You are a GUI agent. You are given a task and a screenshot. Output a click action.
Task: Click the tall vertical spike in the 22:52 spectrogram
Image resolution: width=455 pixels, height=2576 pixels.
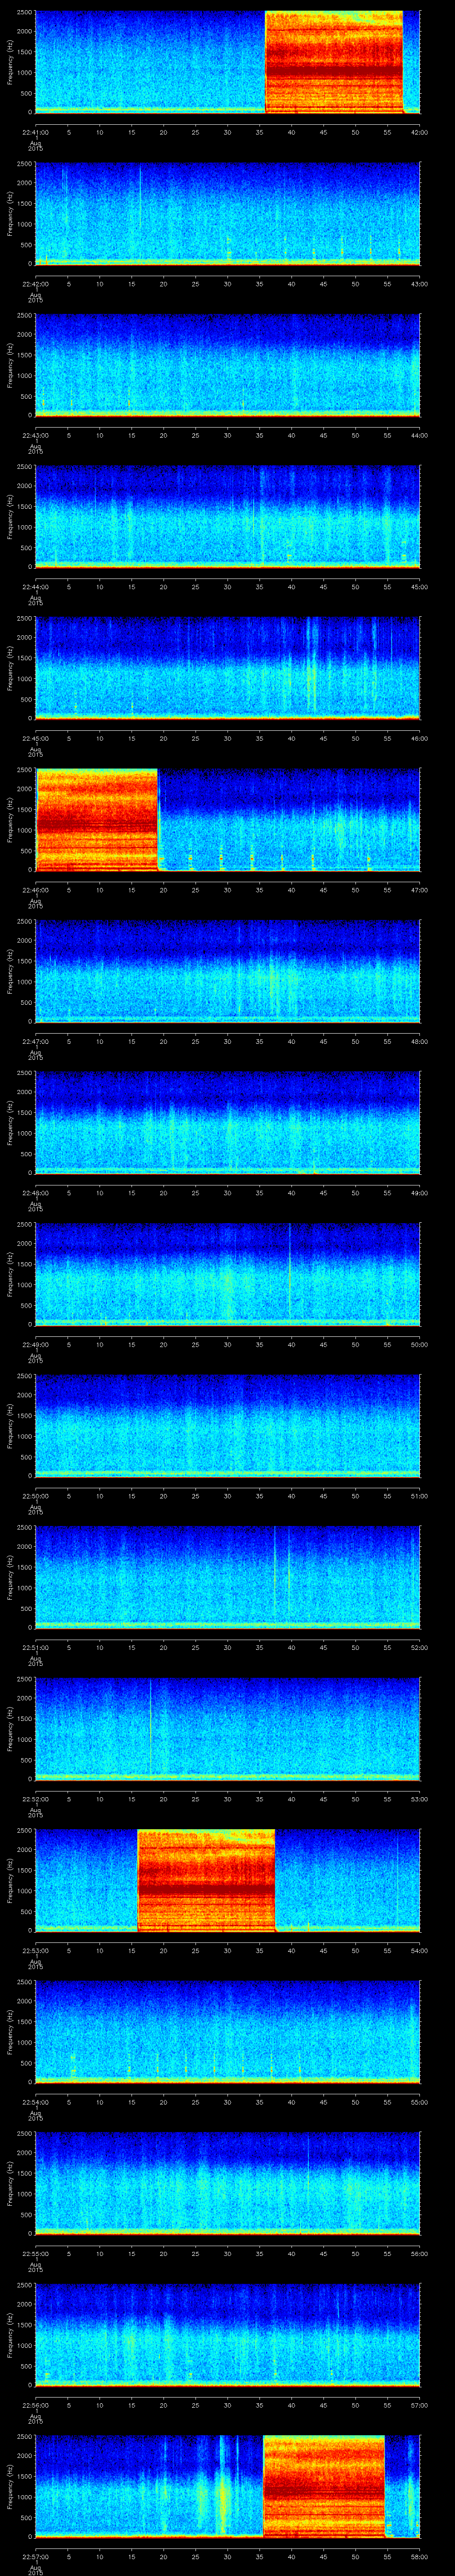150,1725
